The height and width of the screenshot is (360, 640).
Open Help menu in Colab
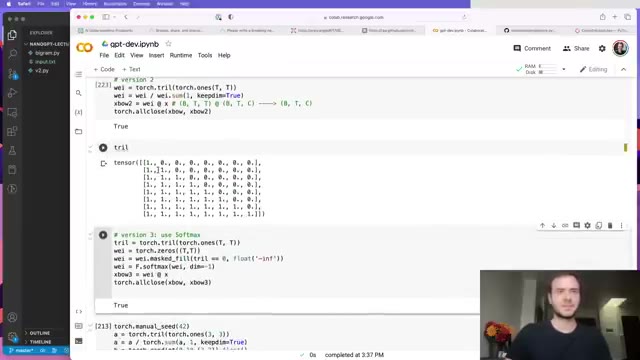click(224, 55)
